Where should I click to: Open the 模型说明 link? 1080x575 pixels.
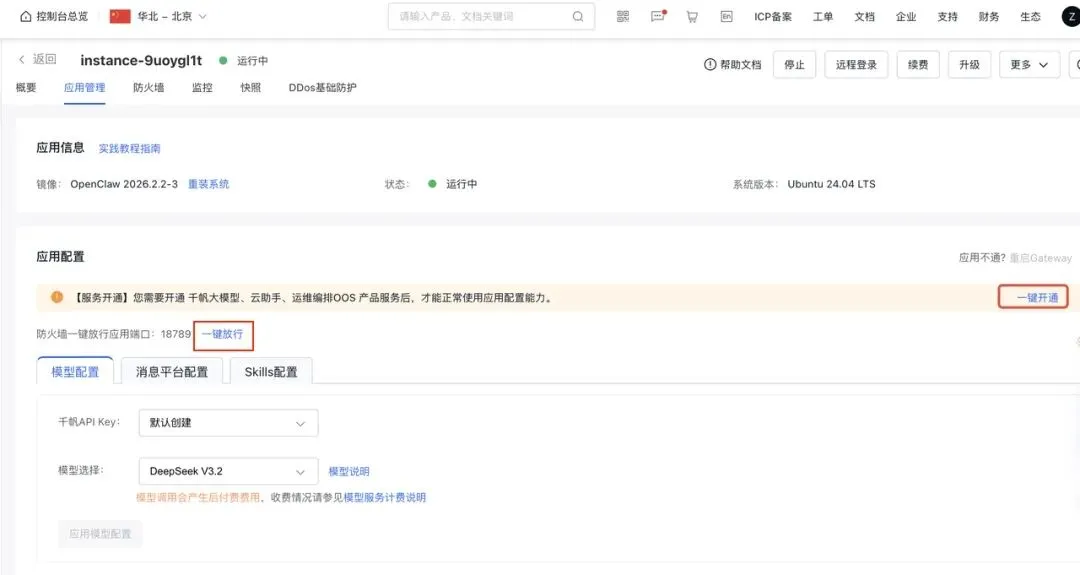pyautogui.click(x=349, y=471)
